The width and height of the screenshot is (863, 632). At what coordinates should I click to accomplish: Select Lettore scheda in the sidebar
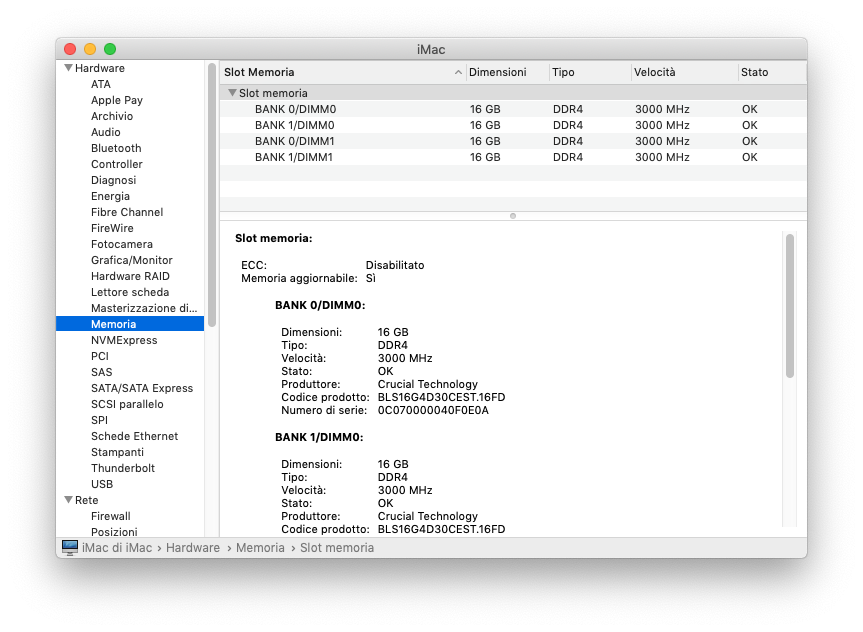(x=130, y=292)
